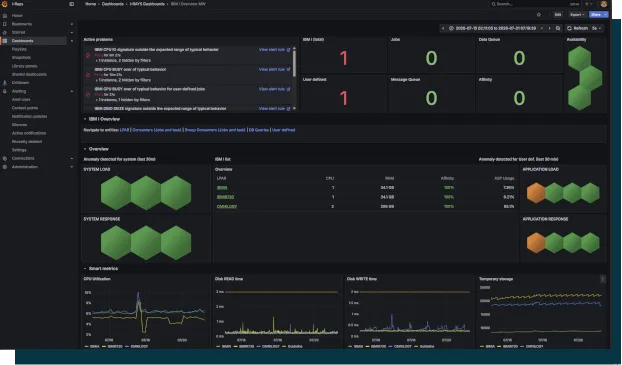The width and height of the screenshot is (622, 365).
Task: Click the Home breadcrumb link
Action: coord(90,4)
